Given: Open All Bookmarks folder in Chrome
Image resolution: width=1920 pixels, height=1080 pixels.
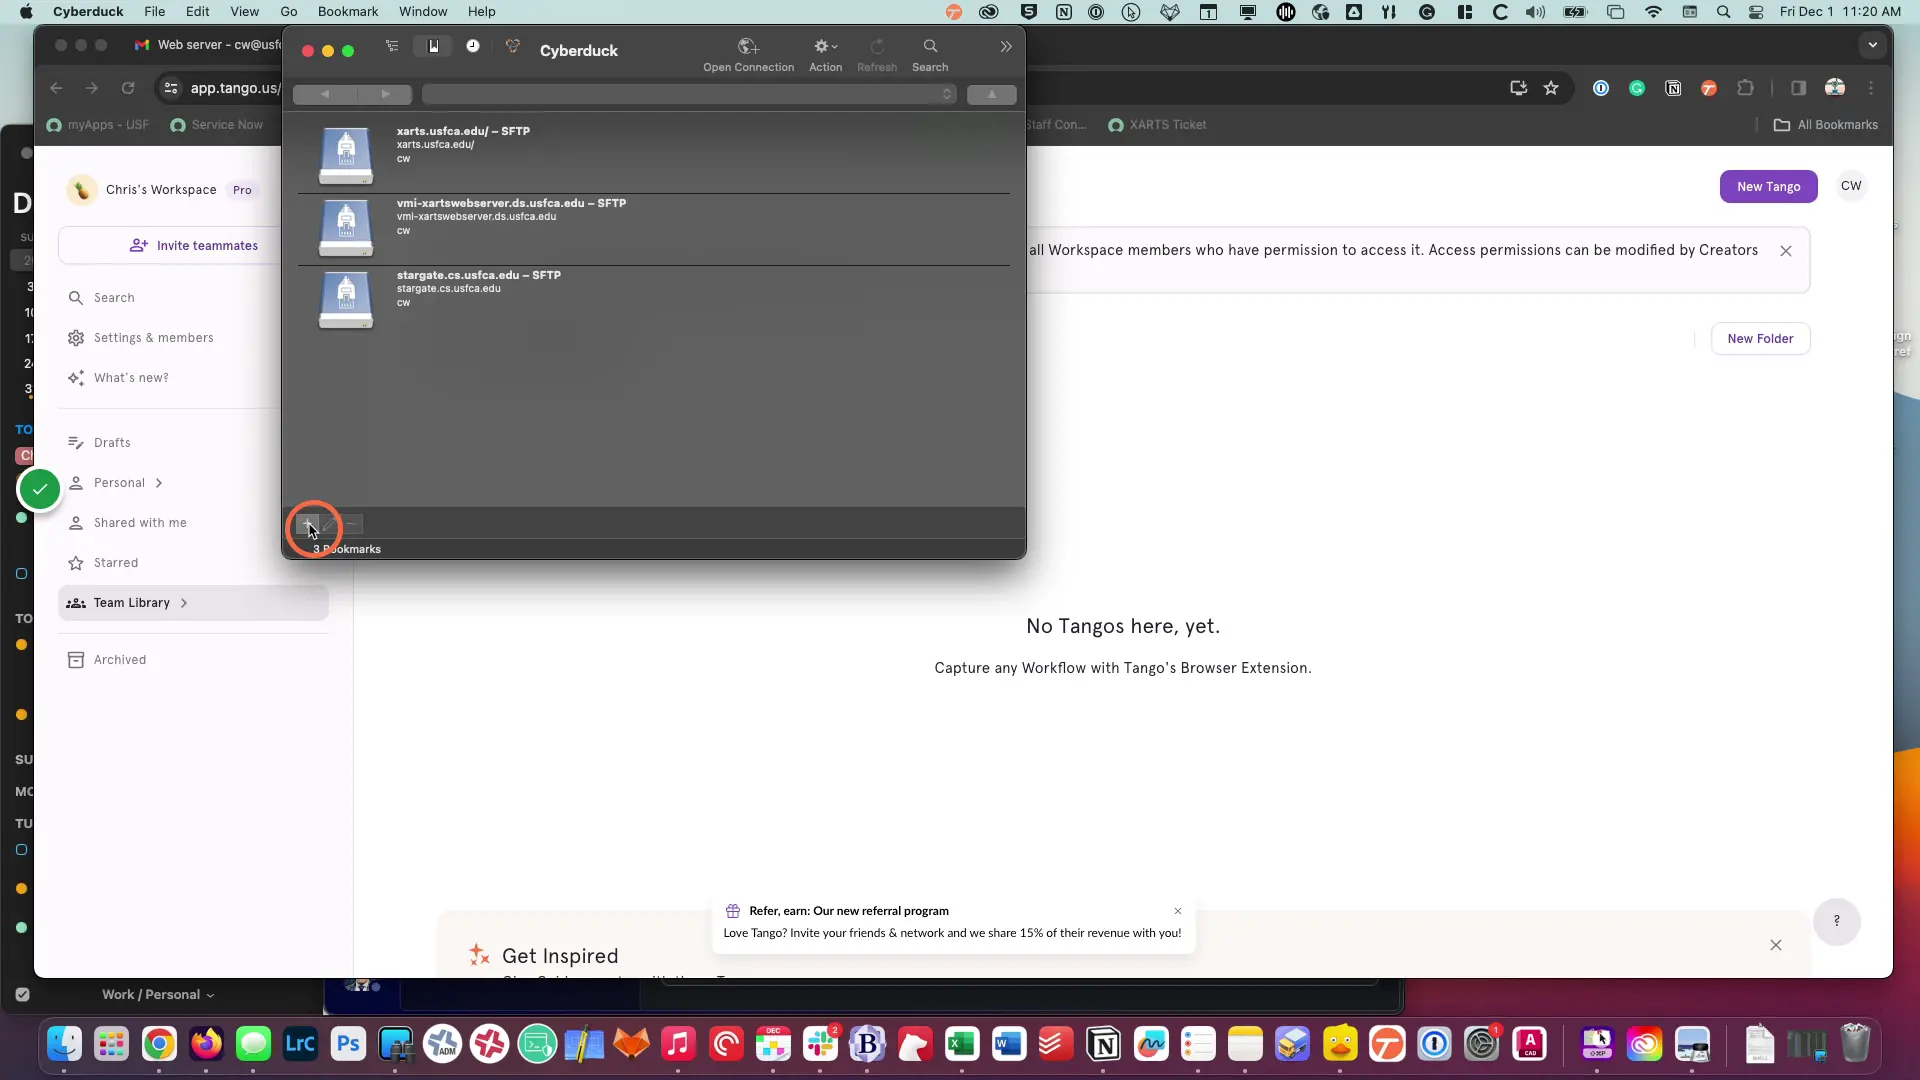Looking at the screenshot, I should point(1826,125).
